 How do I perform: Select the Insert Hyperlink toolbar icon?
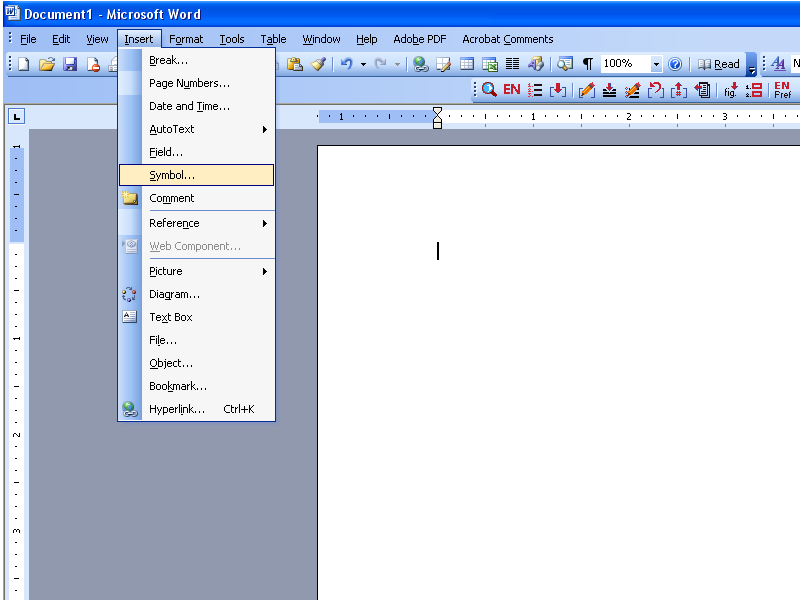(x=421, y=64)
